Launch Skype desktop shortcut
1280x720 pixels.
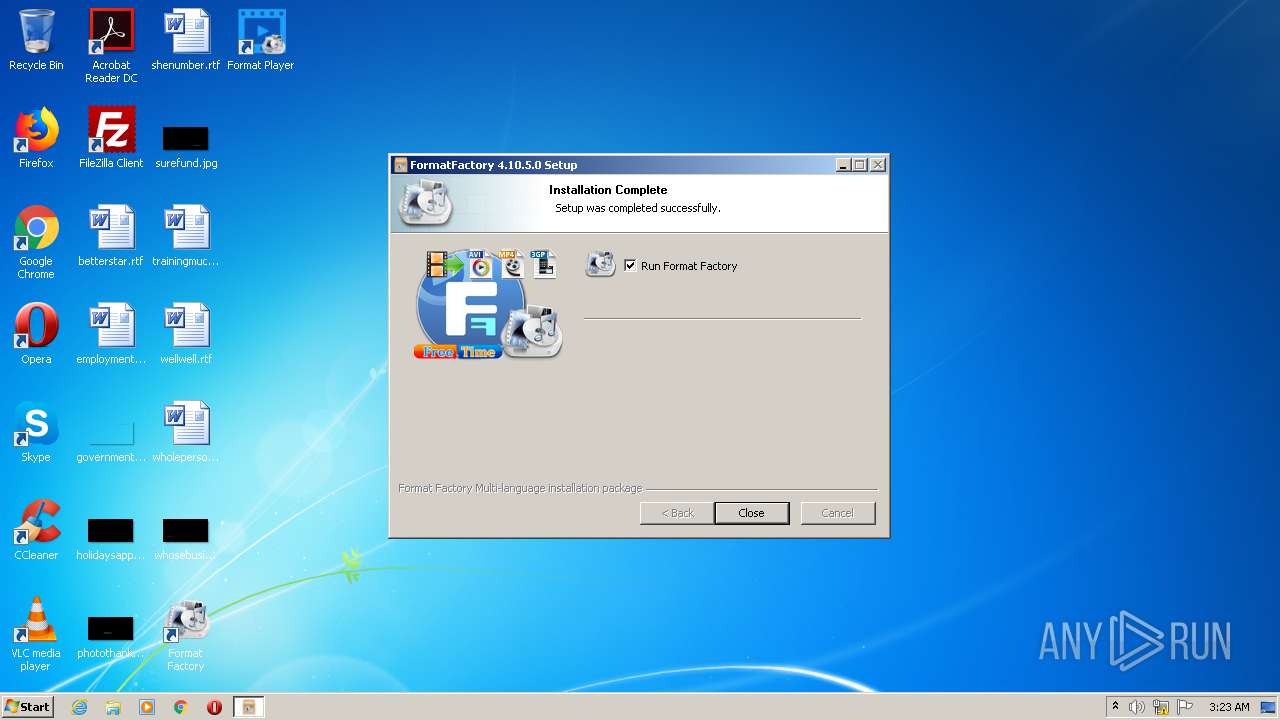point(36,432)
